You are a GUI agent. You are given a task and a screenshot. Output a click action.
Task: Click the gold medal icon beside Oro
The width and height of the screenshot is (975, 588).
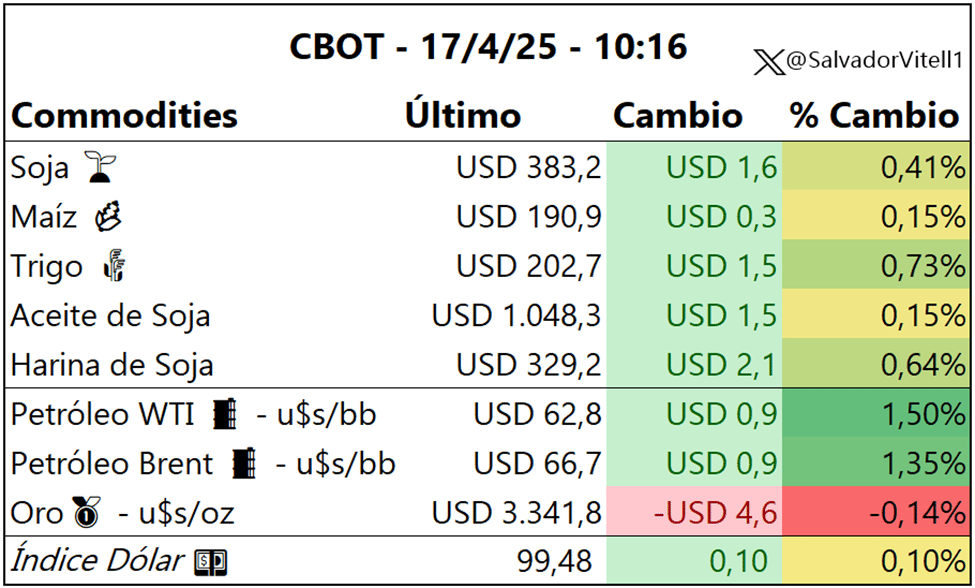[x=86, y=512]
